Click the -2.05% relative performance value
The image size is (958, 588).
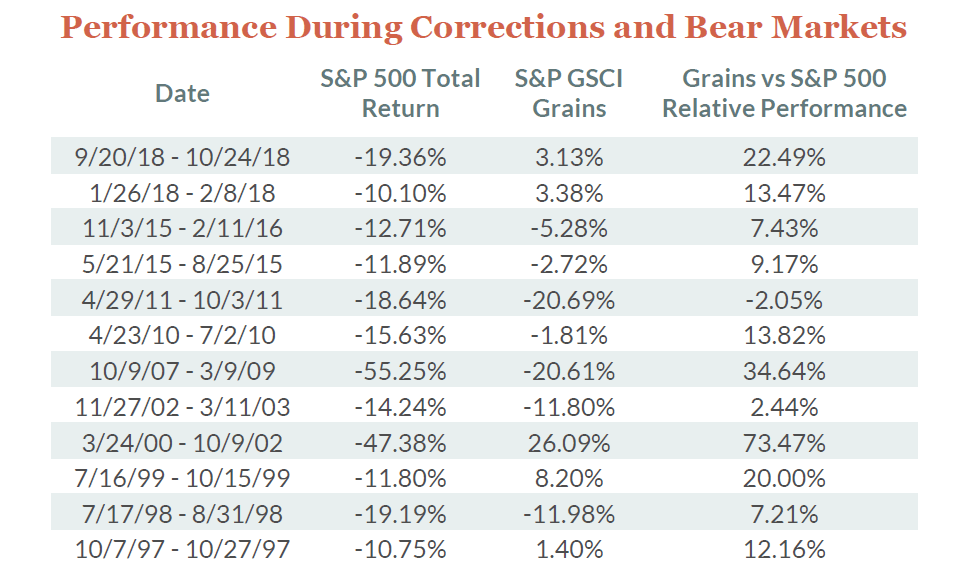coord(784,300)
